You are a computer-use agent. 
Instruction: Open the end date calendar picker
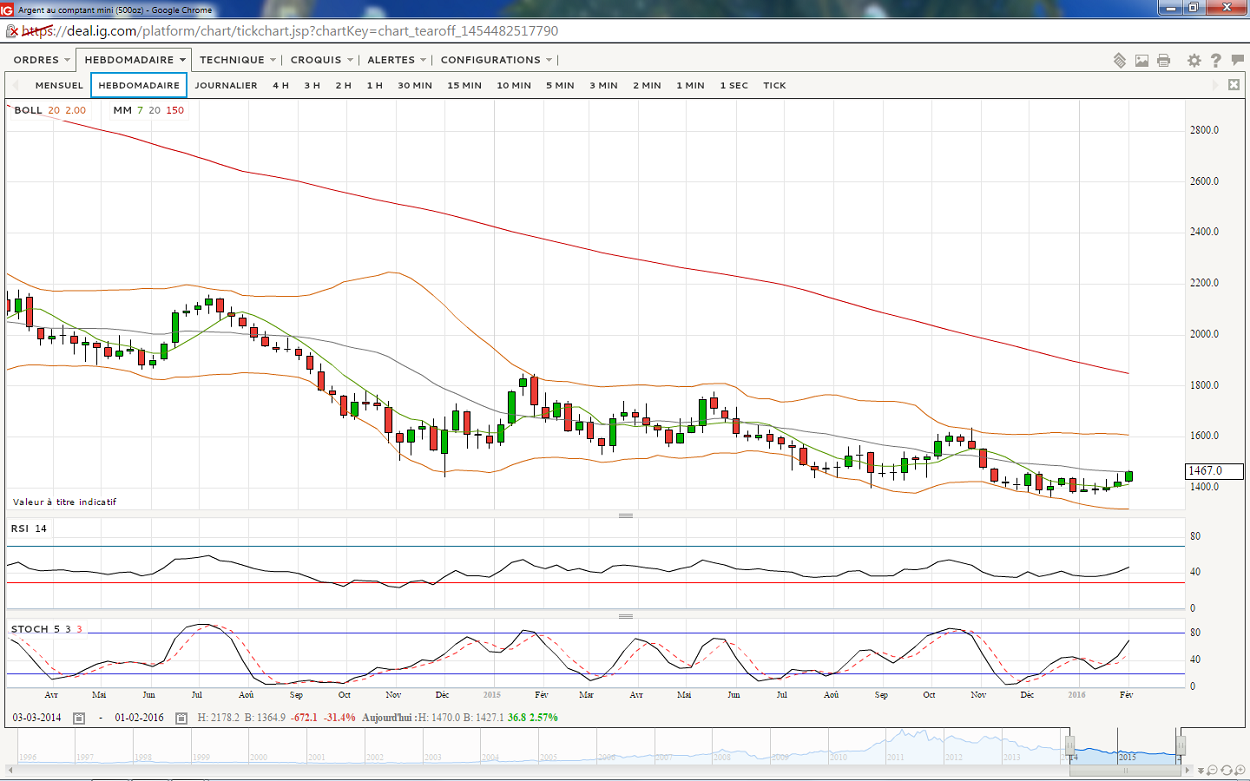click(181, 718)
